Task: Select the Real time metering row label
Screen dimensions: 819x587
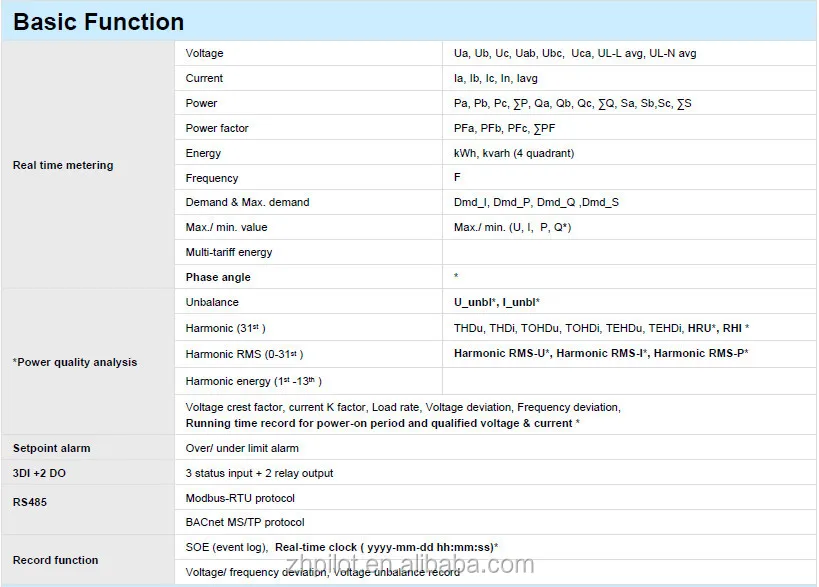Action: point(65,165)
